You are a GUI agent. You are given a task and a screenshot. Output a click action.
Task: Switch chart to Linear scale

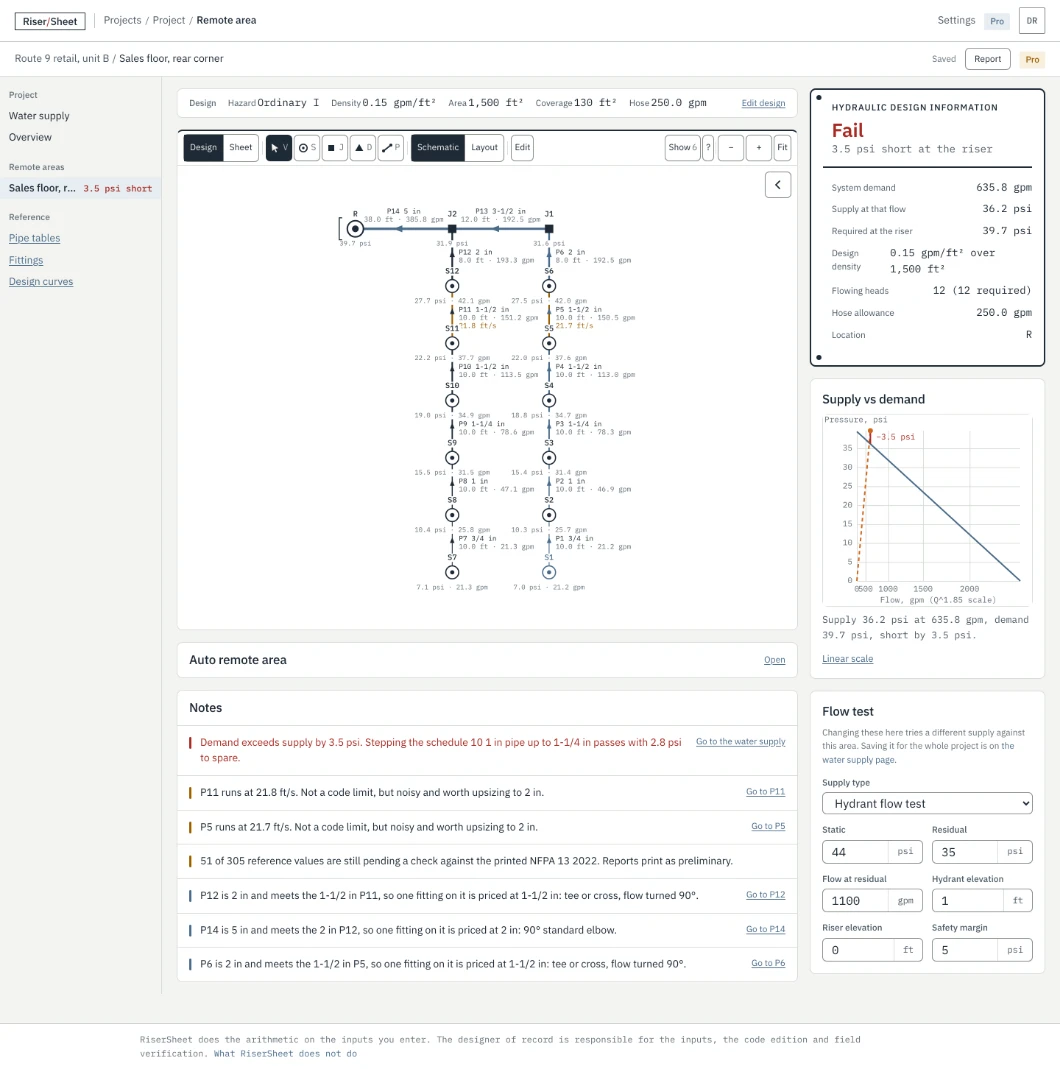(x=847, y=659)
